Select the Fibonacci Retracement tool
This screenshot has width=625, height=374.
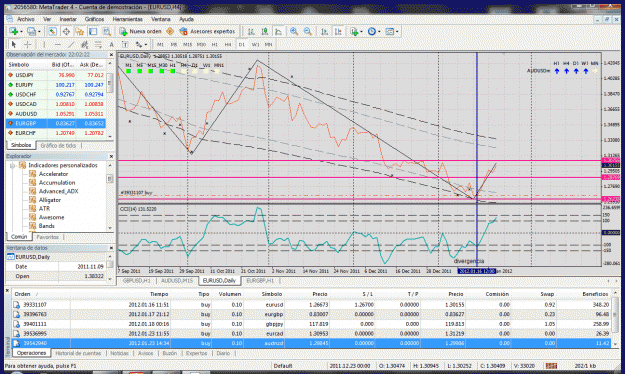click(x=98, y=44)
